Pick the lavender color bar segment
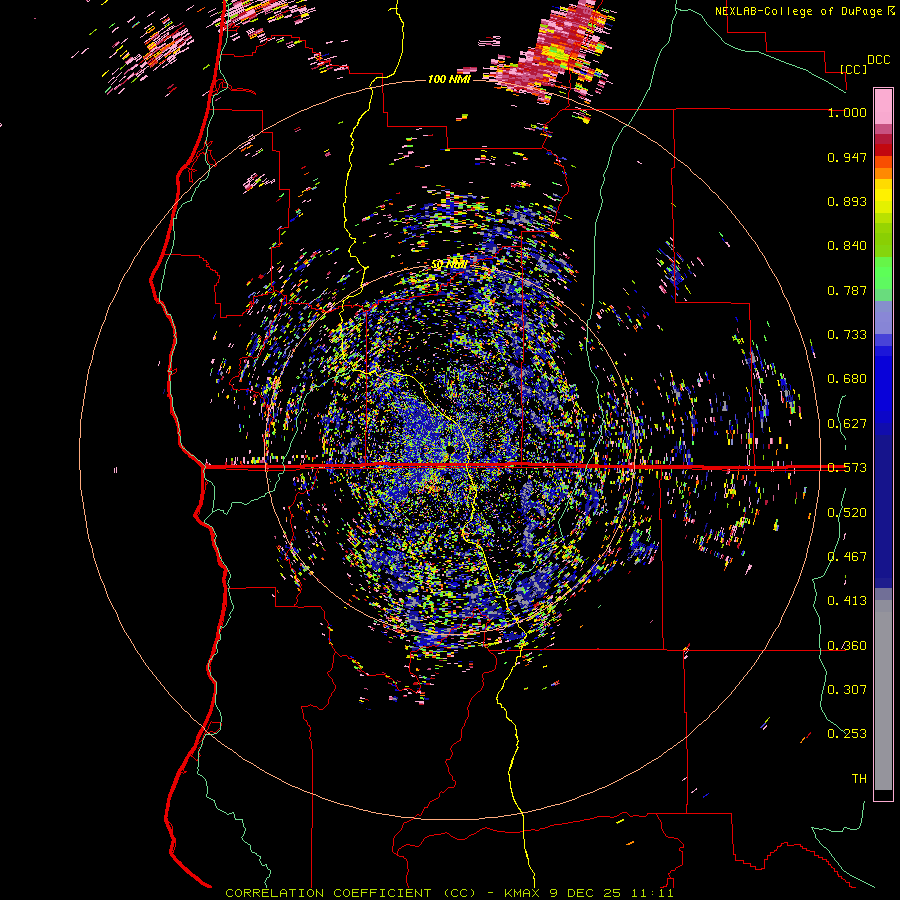This screenshot has width=900, height=900. click(x=883, y=318)
